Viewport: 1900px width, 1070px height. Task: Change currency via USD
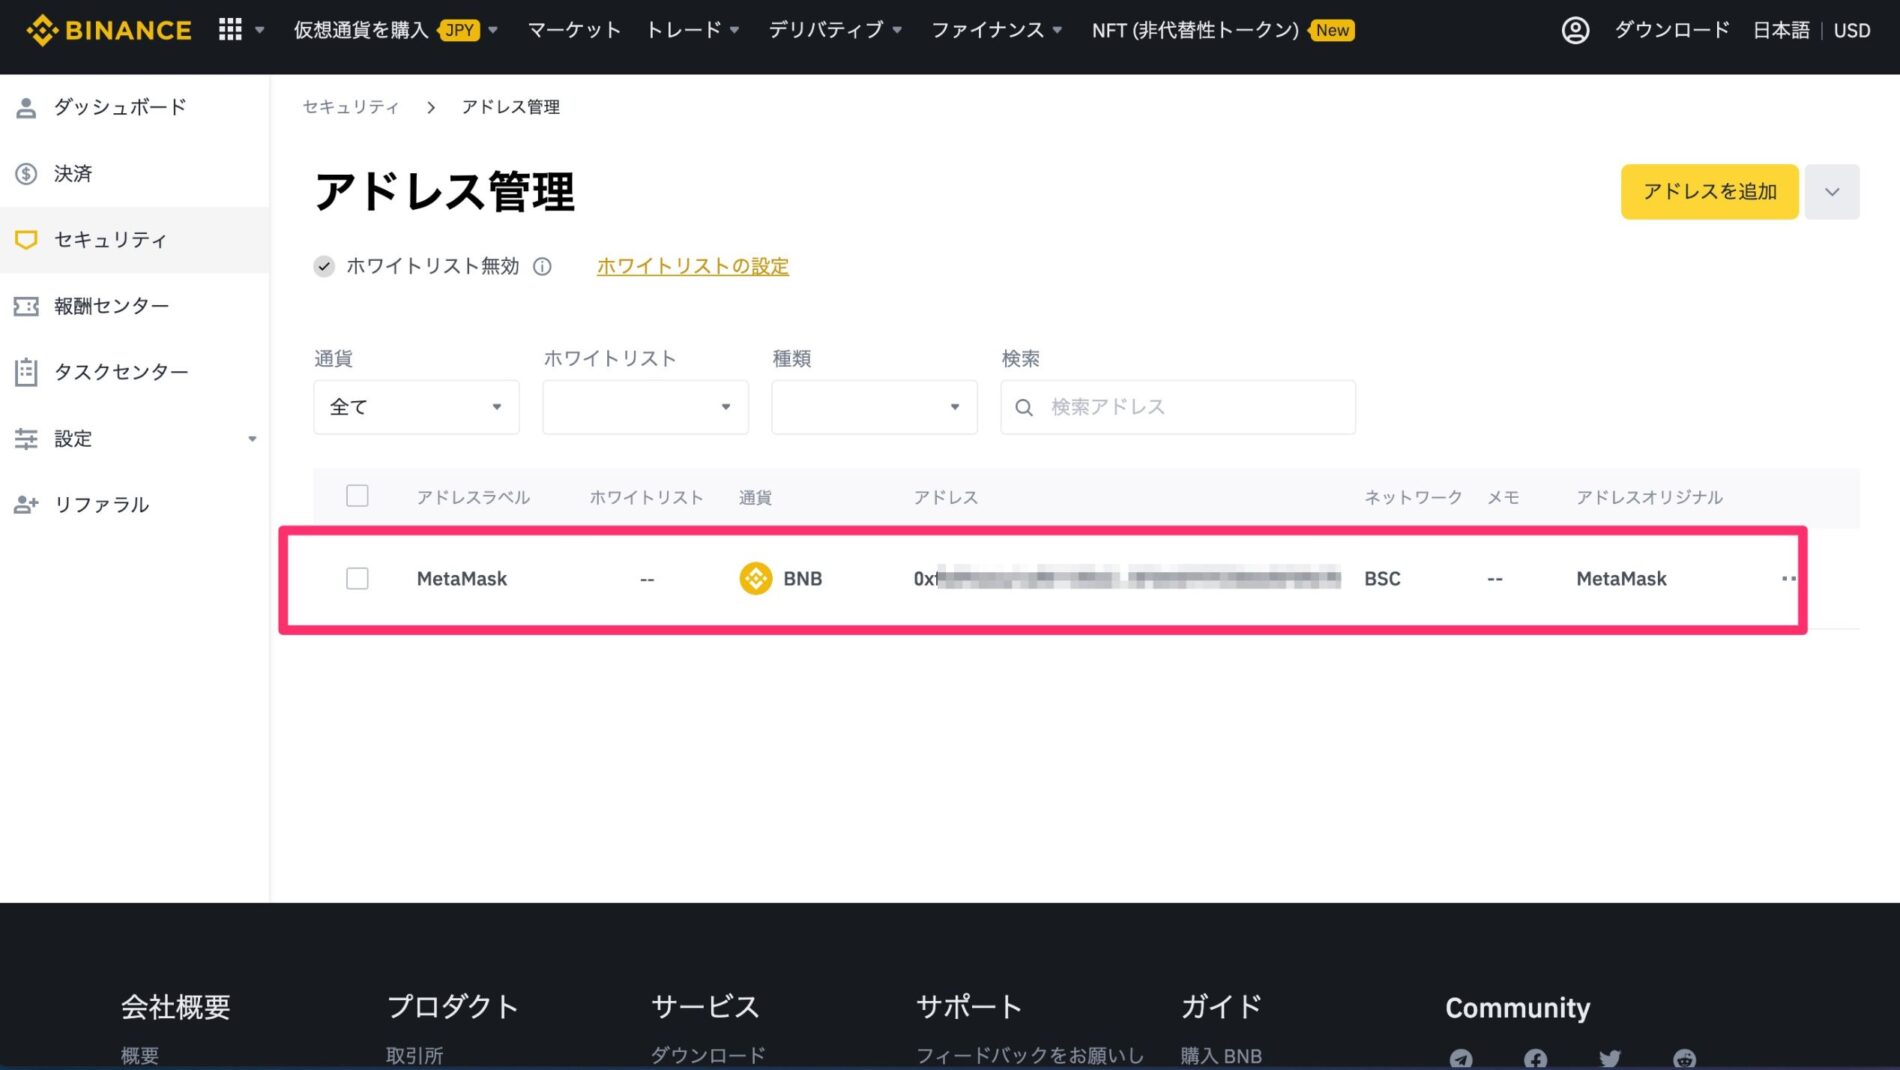(x=1852, y=30)
